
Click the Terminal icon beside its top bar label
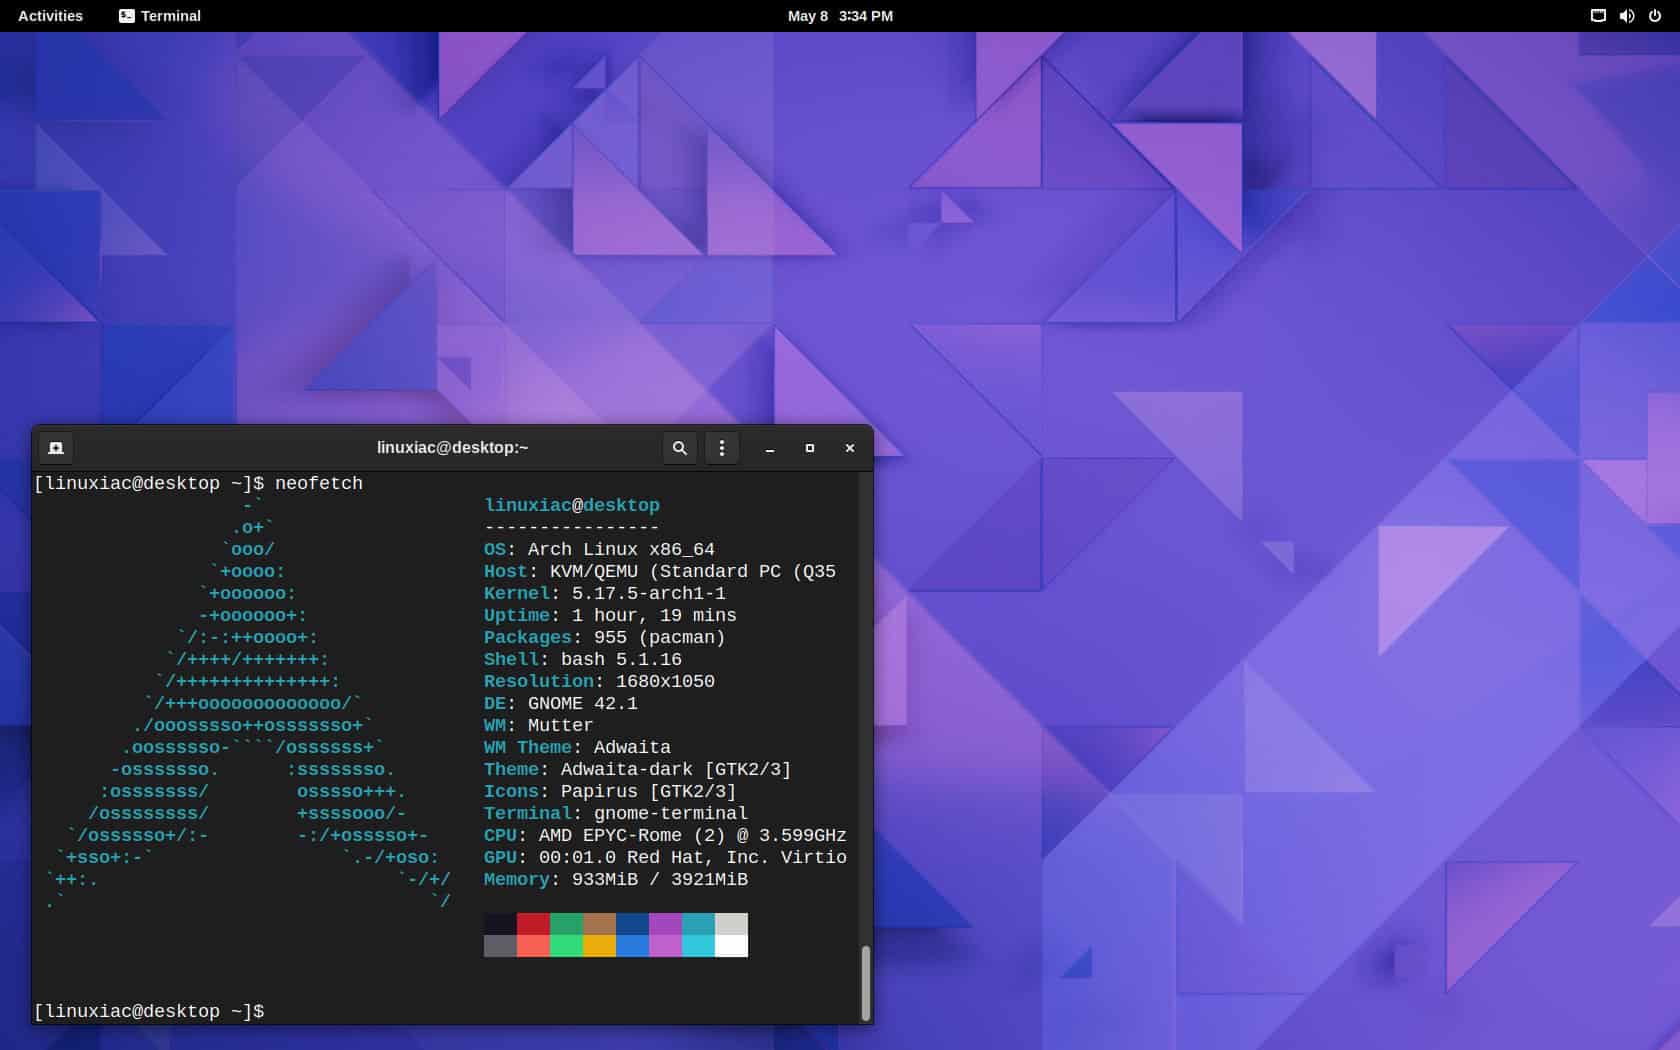click(126, 16)
